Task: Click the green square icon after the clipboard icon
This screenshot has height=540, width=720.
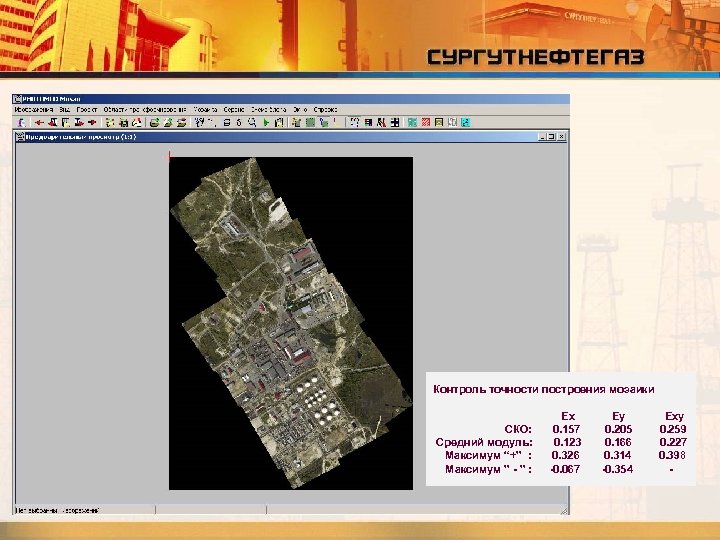Action: click(310, 123)
